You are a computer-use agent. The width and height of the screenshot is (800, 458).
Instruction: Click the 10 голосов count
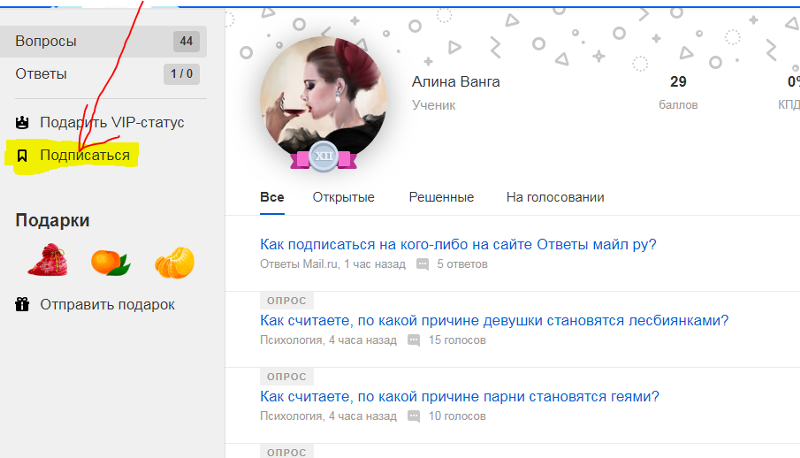[x=457, y=416]
